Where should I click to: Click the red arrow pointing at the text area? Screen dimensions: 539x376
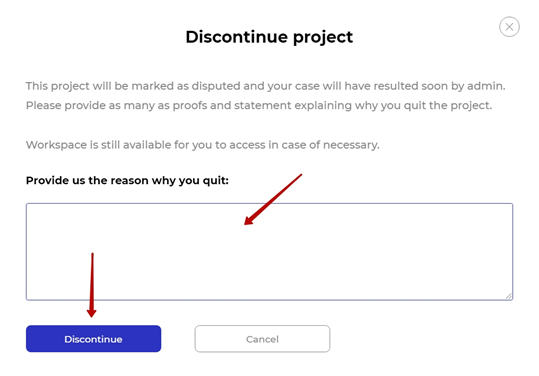pyautogui.click(x=273, y=200)
